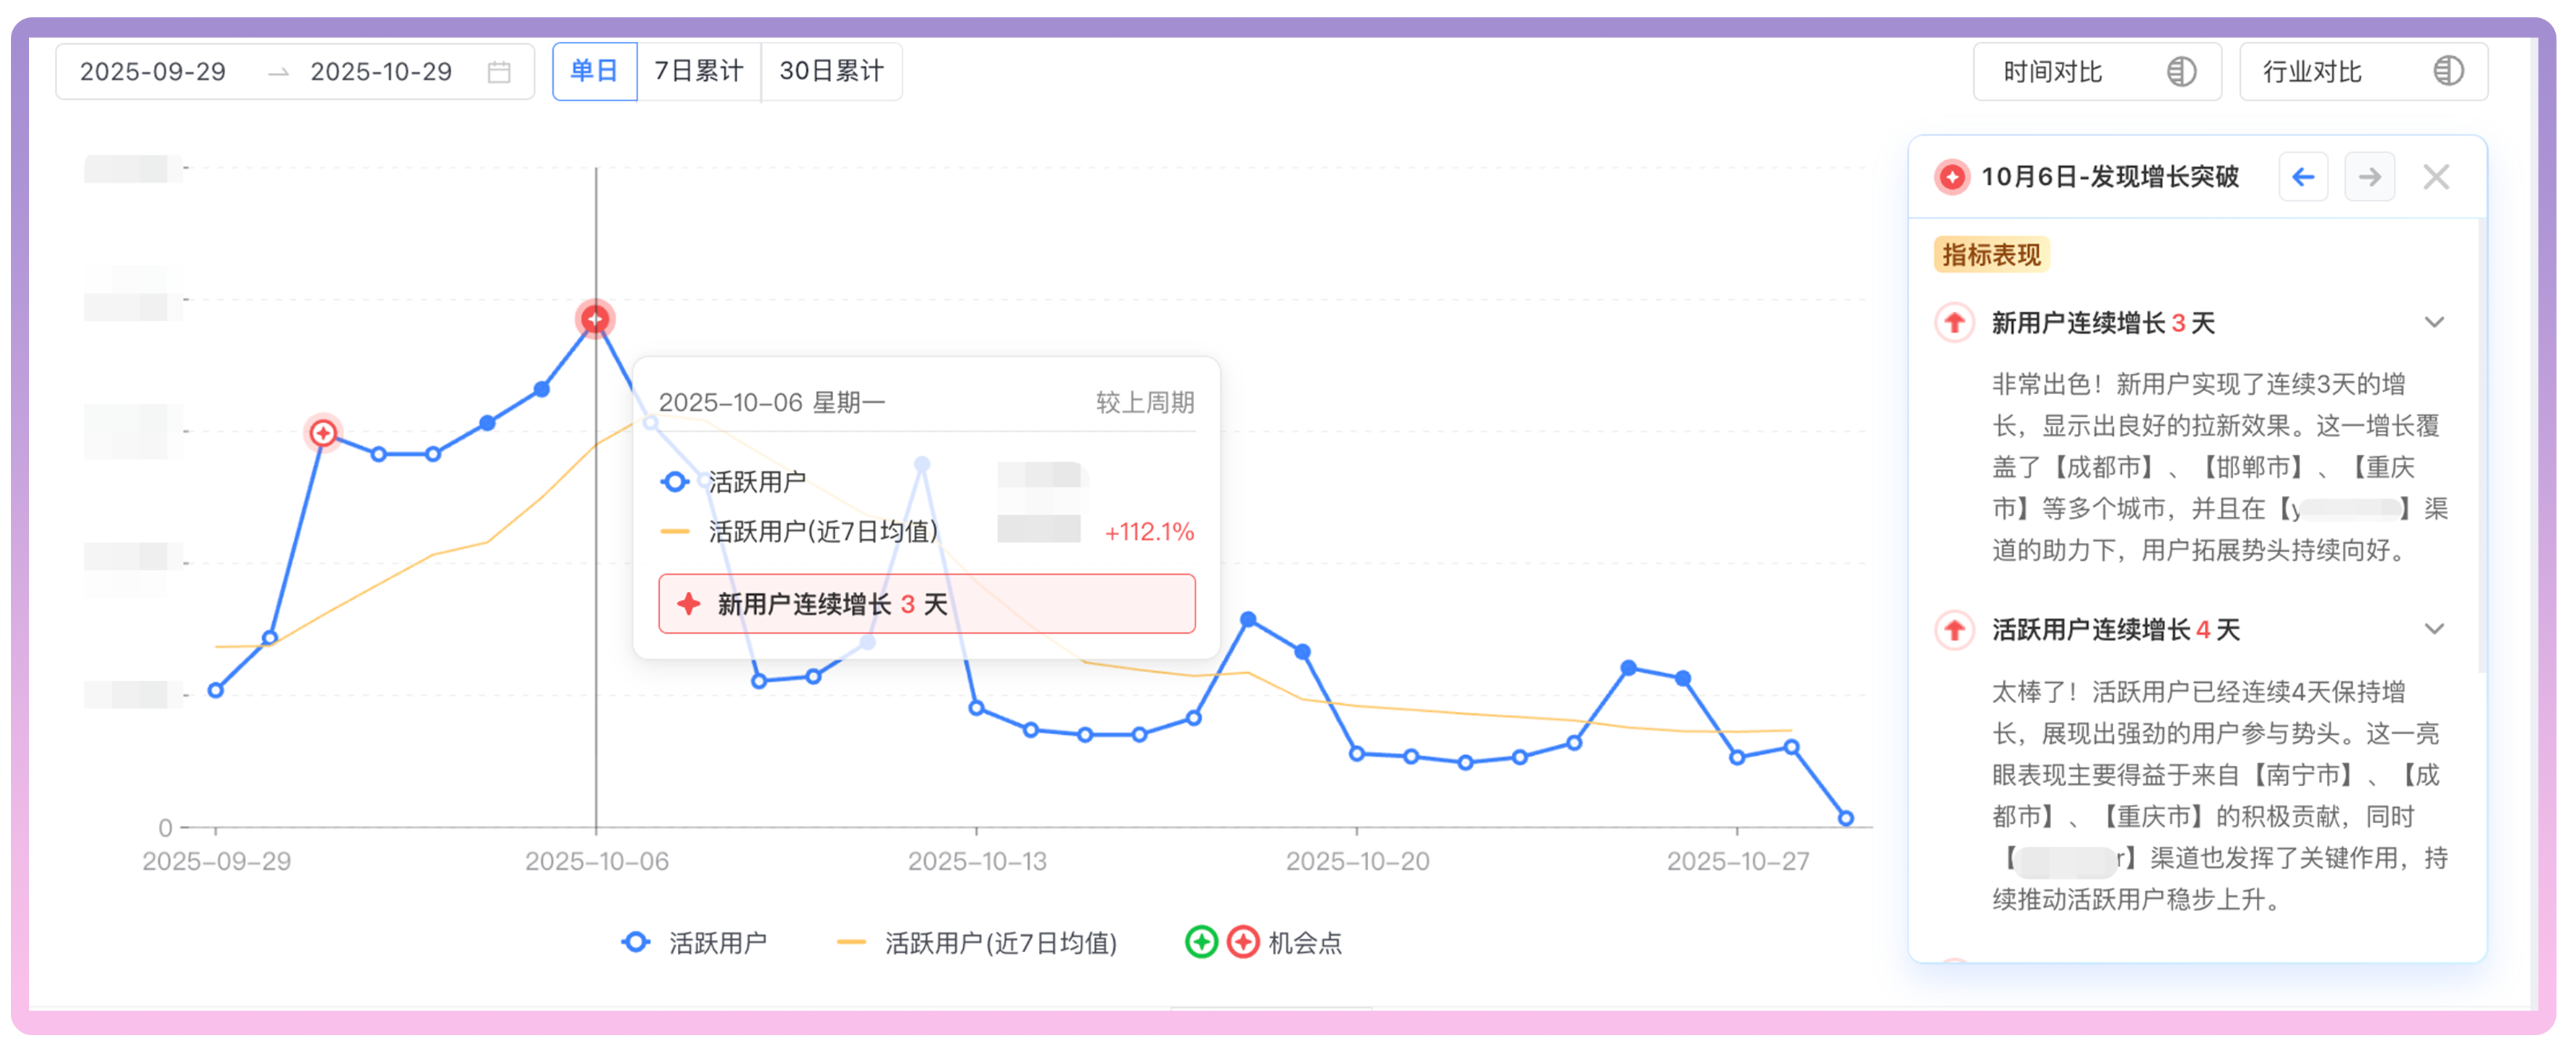The width and height of the screenshot is (2576, 1054).
Task: Close the 10月6日 growth insight panel
Action: pos(2436,177)
